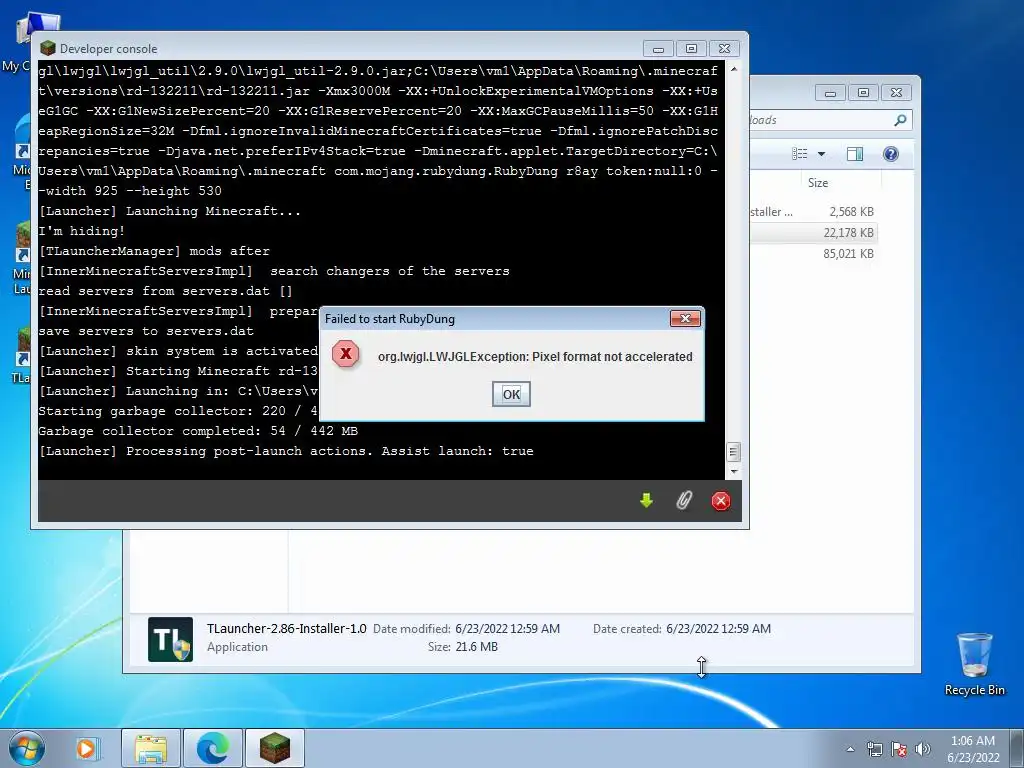Open Windows Media Player from taskbar

click(86, 748)
